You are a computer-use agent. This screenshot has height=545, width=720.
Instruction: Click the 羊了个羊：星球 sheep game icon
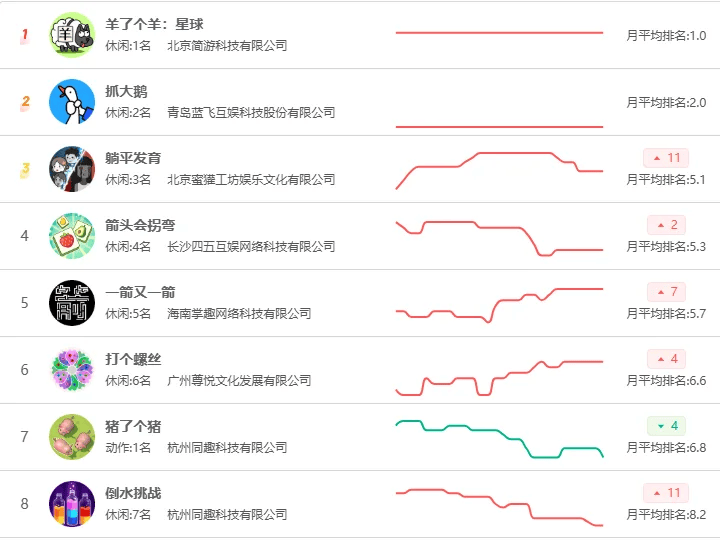pos(72,35)
